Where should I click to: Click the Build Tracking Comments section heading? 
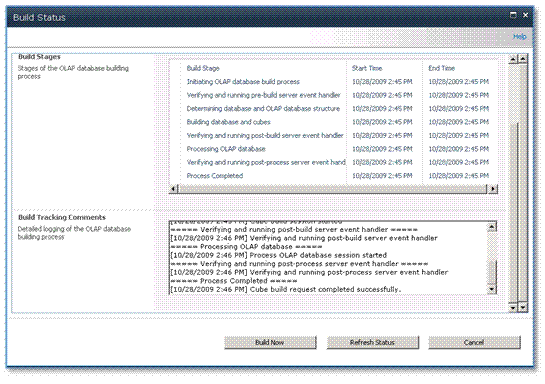coord(62,218)
